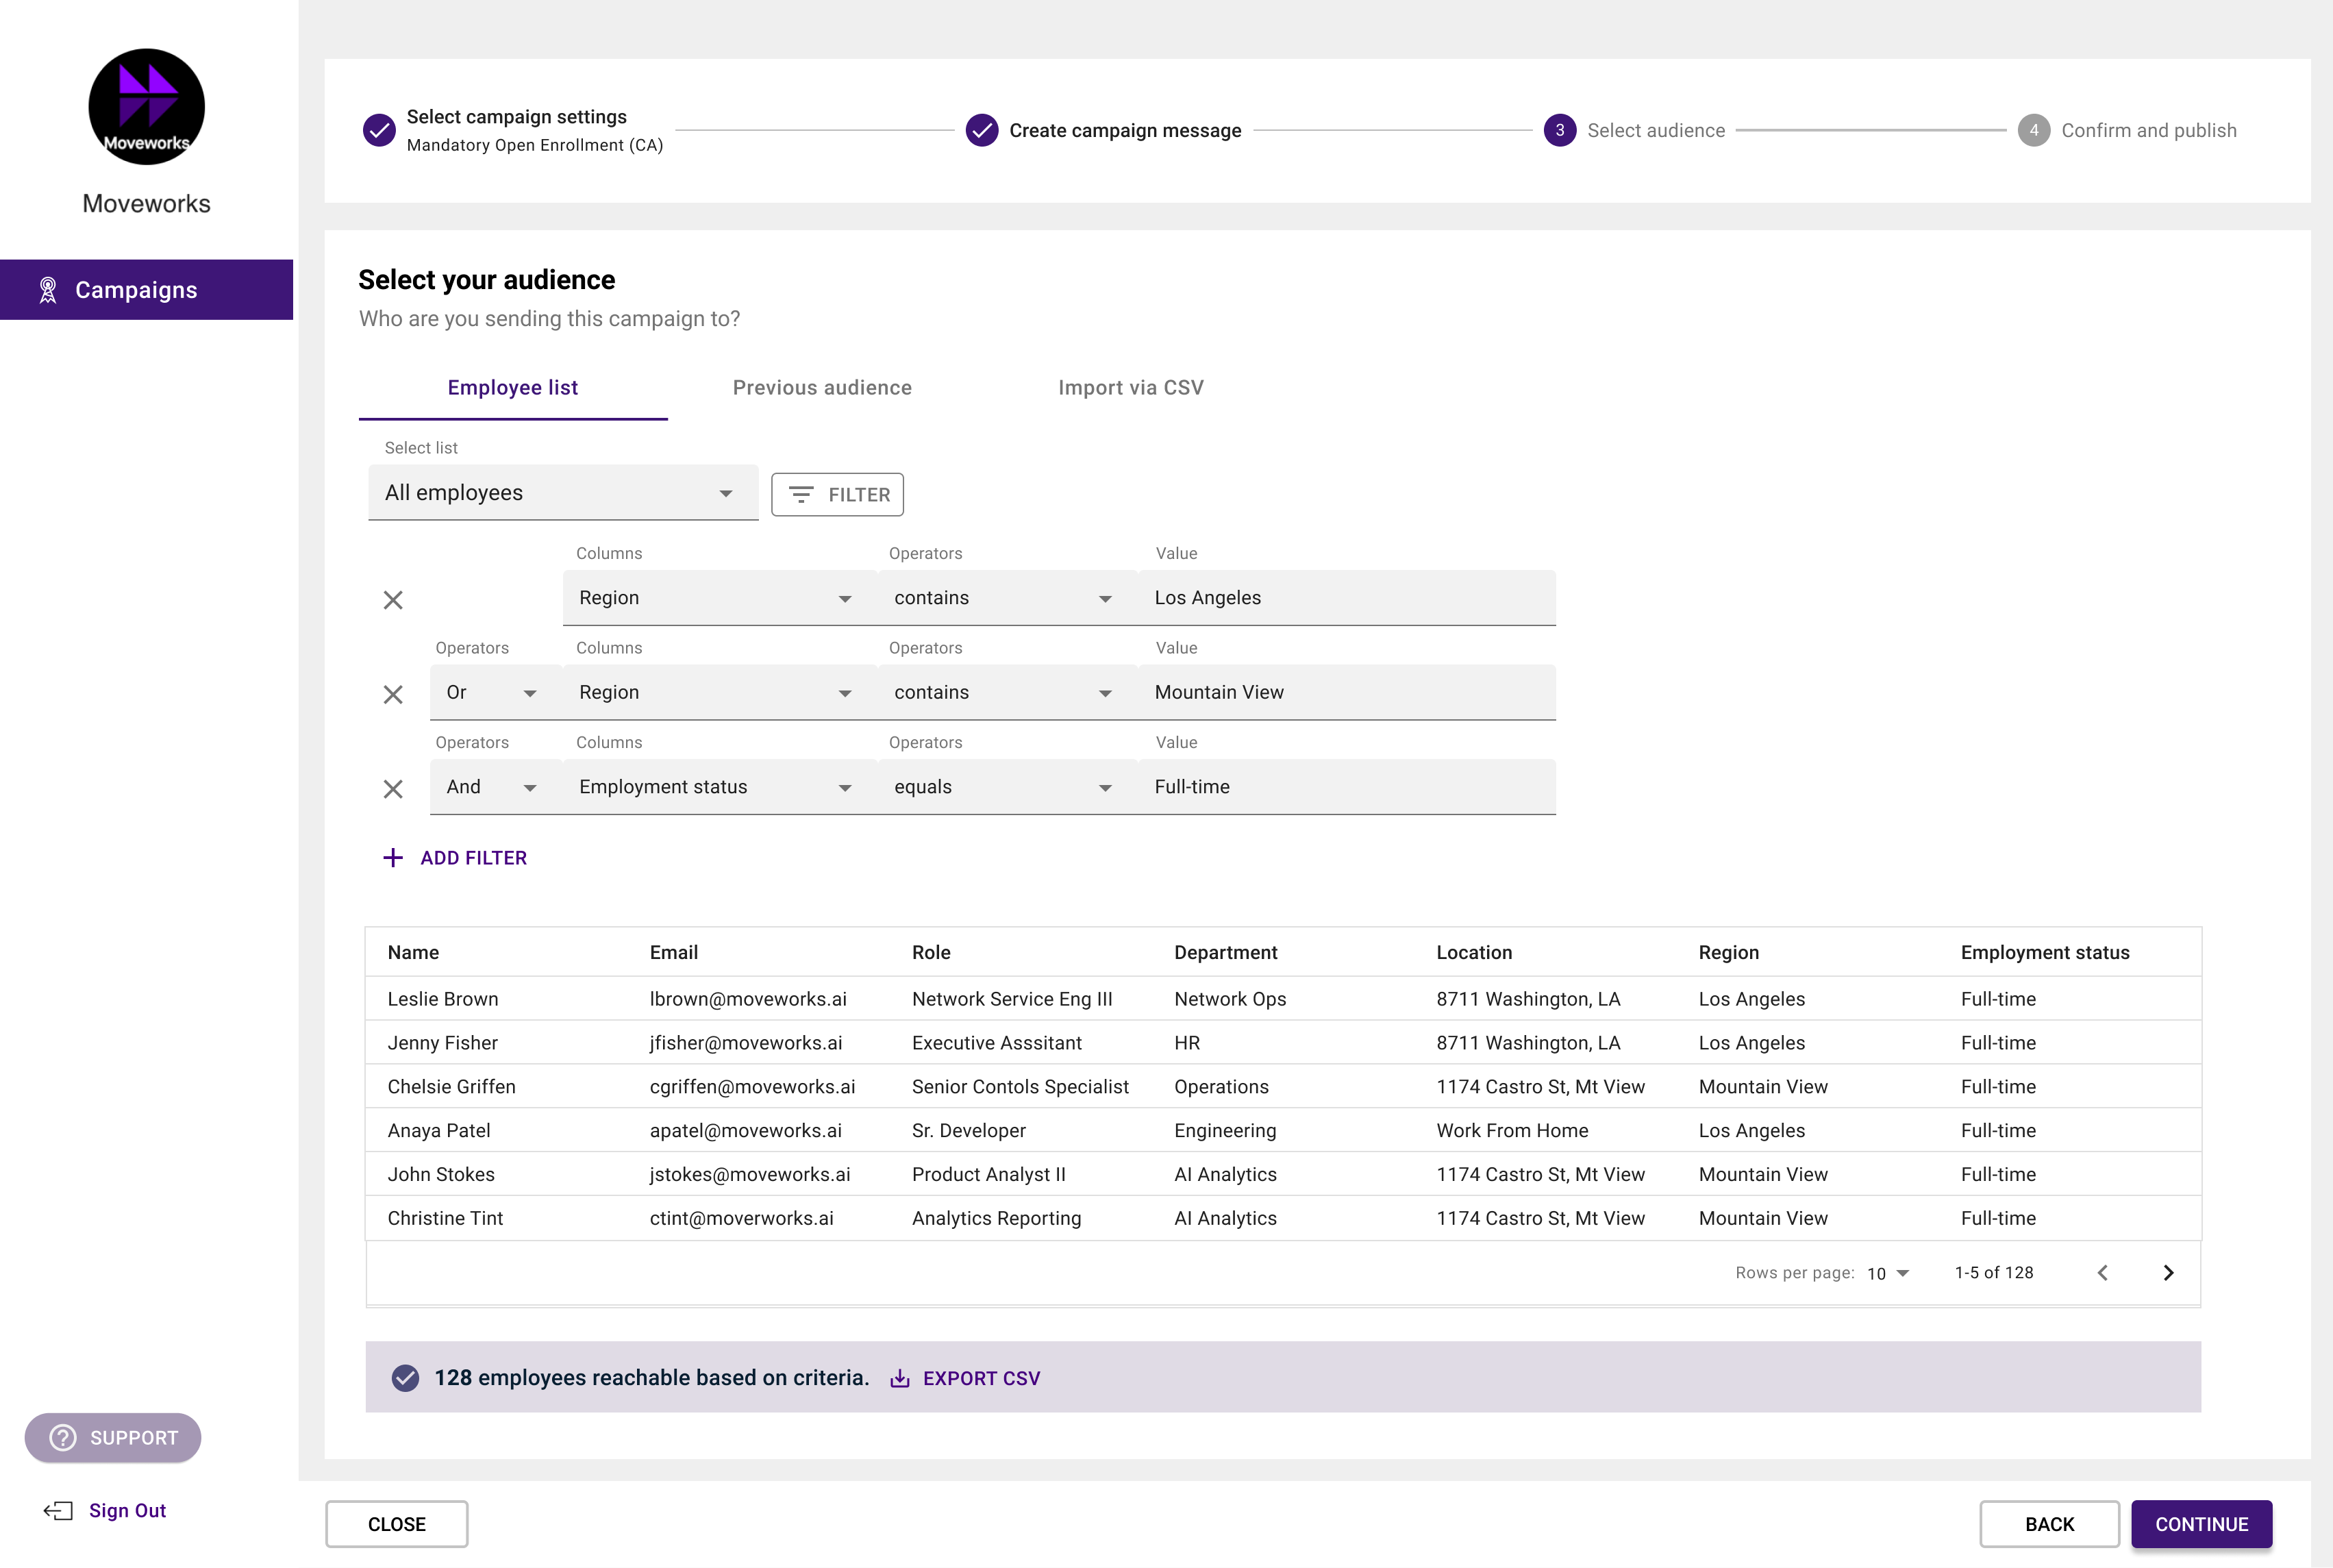The image size is (2333, 1568).
Task: Switch to the Previous audience tab
Action: 822,388
